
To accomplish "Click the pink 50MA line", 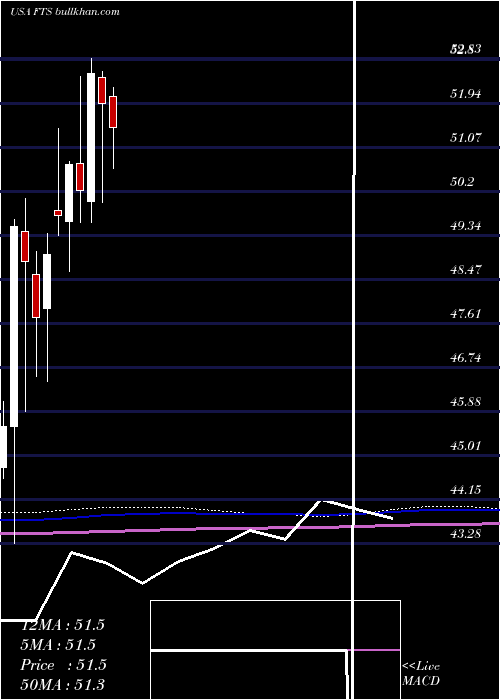I will [x=250, y=529].
